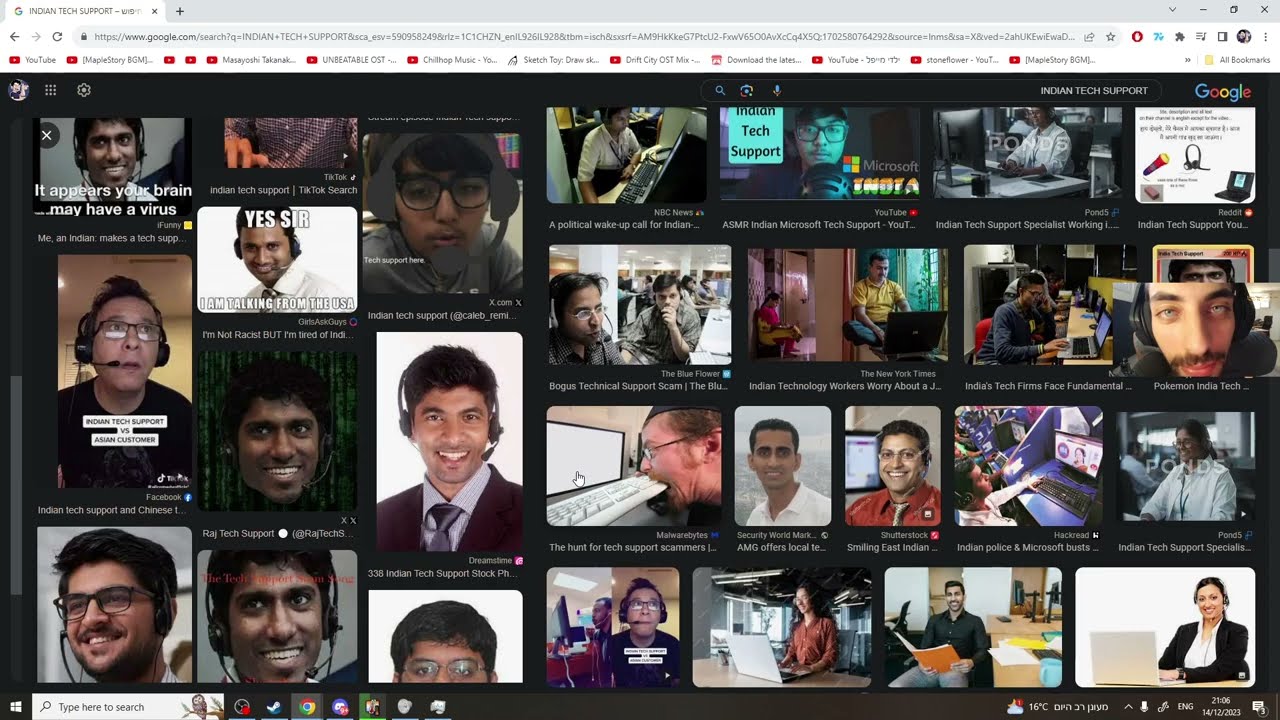
Task: Open stoneflower YouTube bookmark
Action: (955, 60)
